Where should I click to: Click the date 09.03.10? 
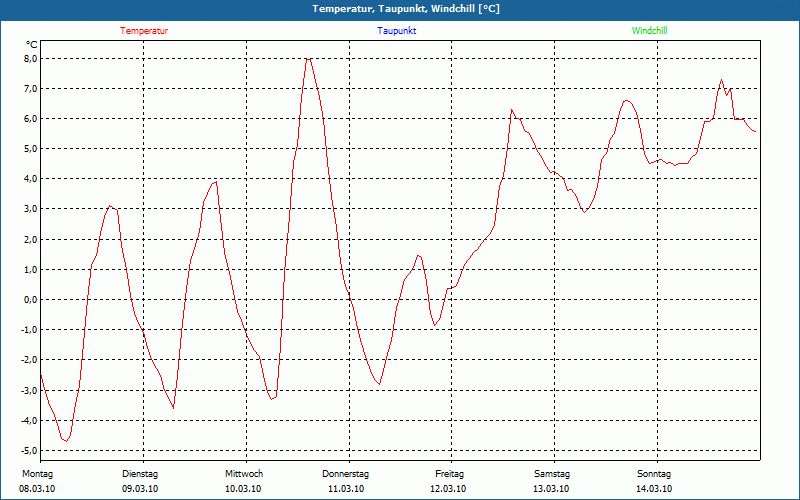(140, 489)
